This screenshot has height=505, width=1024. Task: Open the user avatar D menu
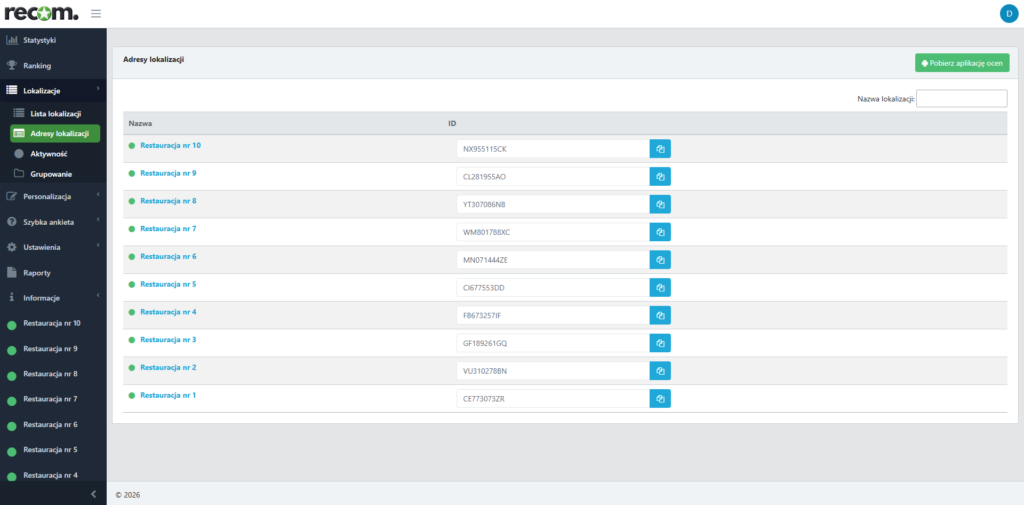tap(1007, 13)
